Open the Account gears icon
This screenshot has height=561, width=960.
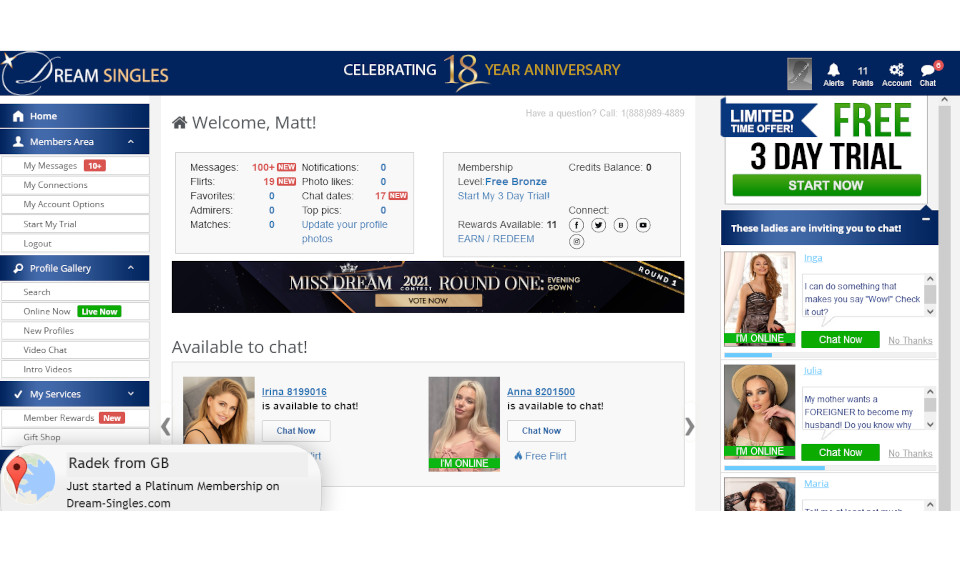tap(896, 73)
